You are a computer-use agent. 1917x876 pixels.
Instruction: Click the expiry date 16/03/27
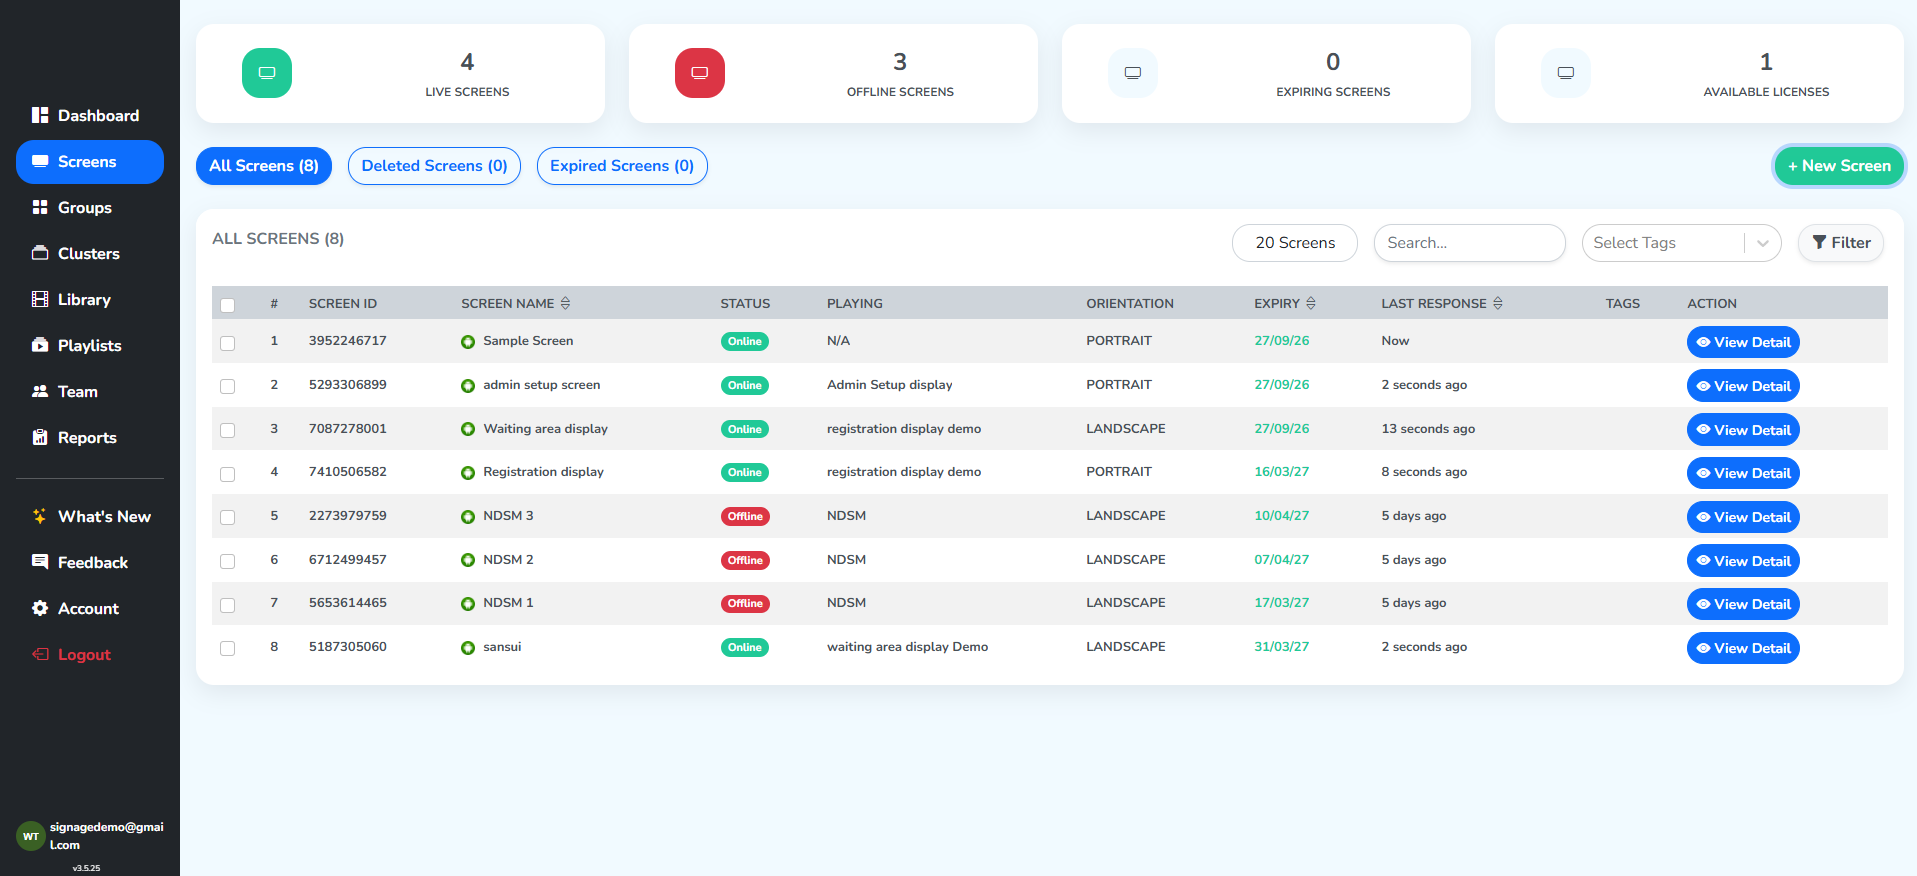pos(1281,472)
